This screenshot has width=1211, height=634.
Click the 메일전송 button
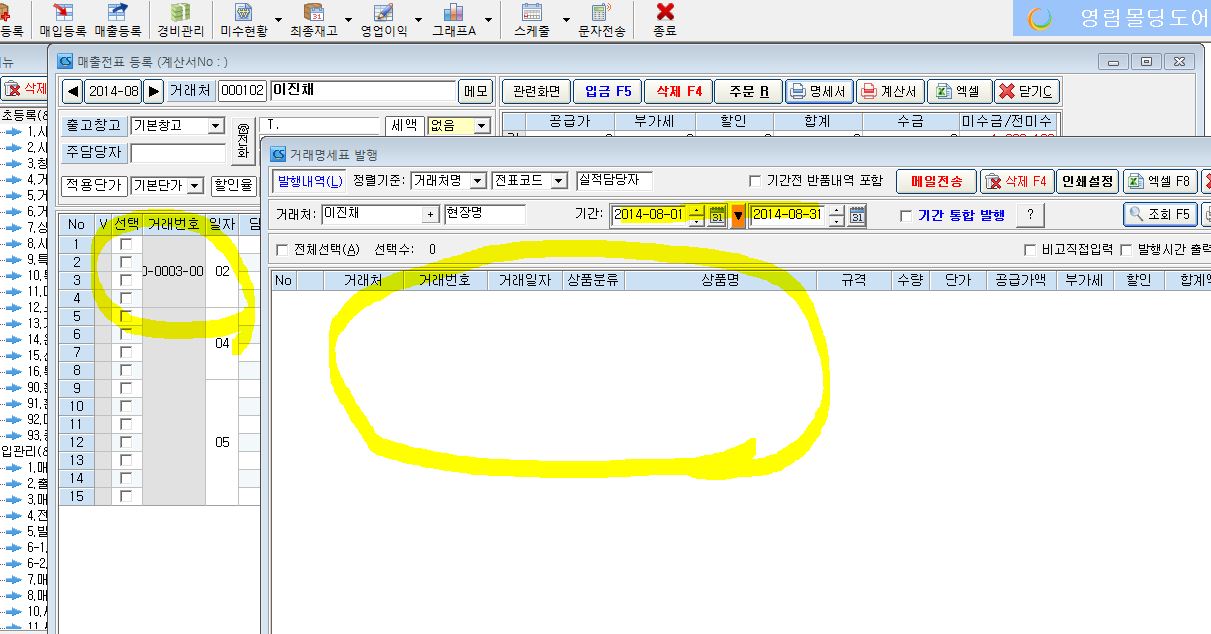[936, 181]
